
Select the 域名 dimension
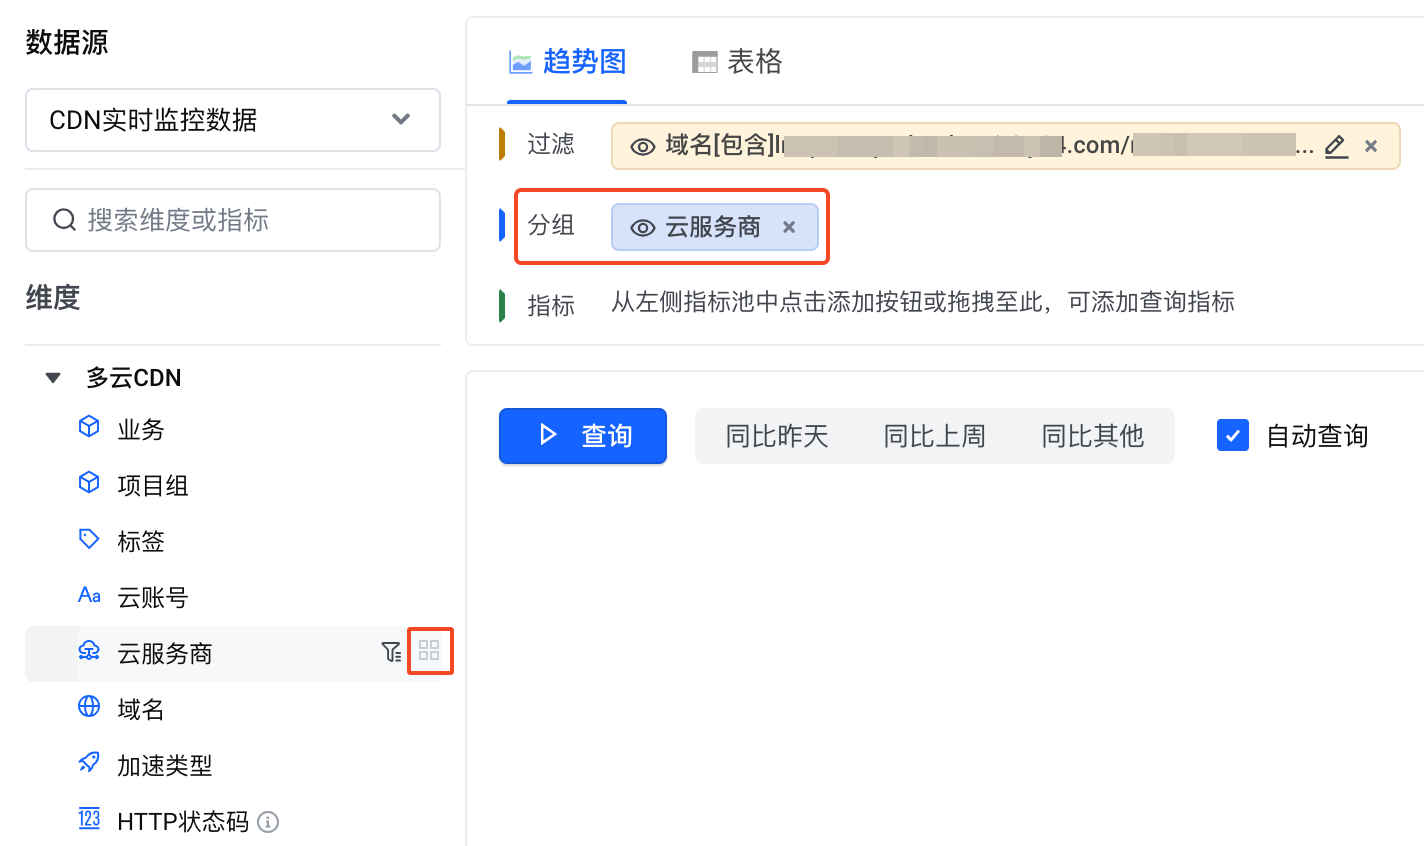click(141, 710)
